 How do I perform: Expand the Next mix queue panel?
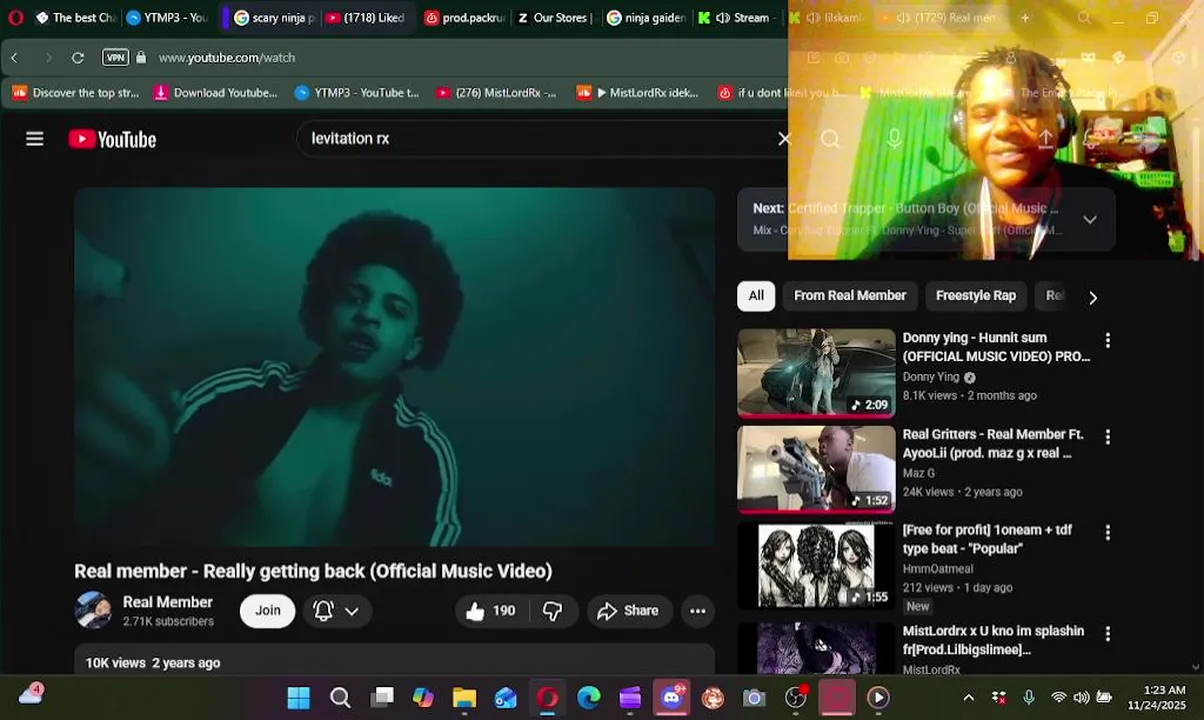(1090, 220)
